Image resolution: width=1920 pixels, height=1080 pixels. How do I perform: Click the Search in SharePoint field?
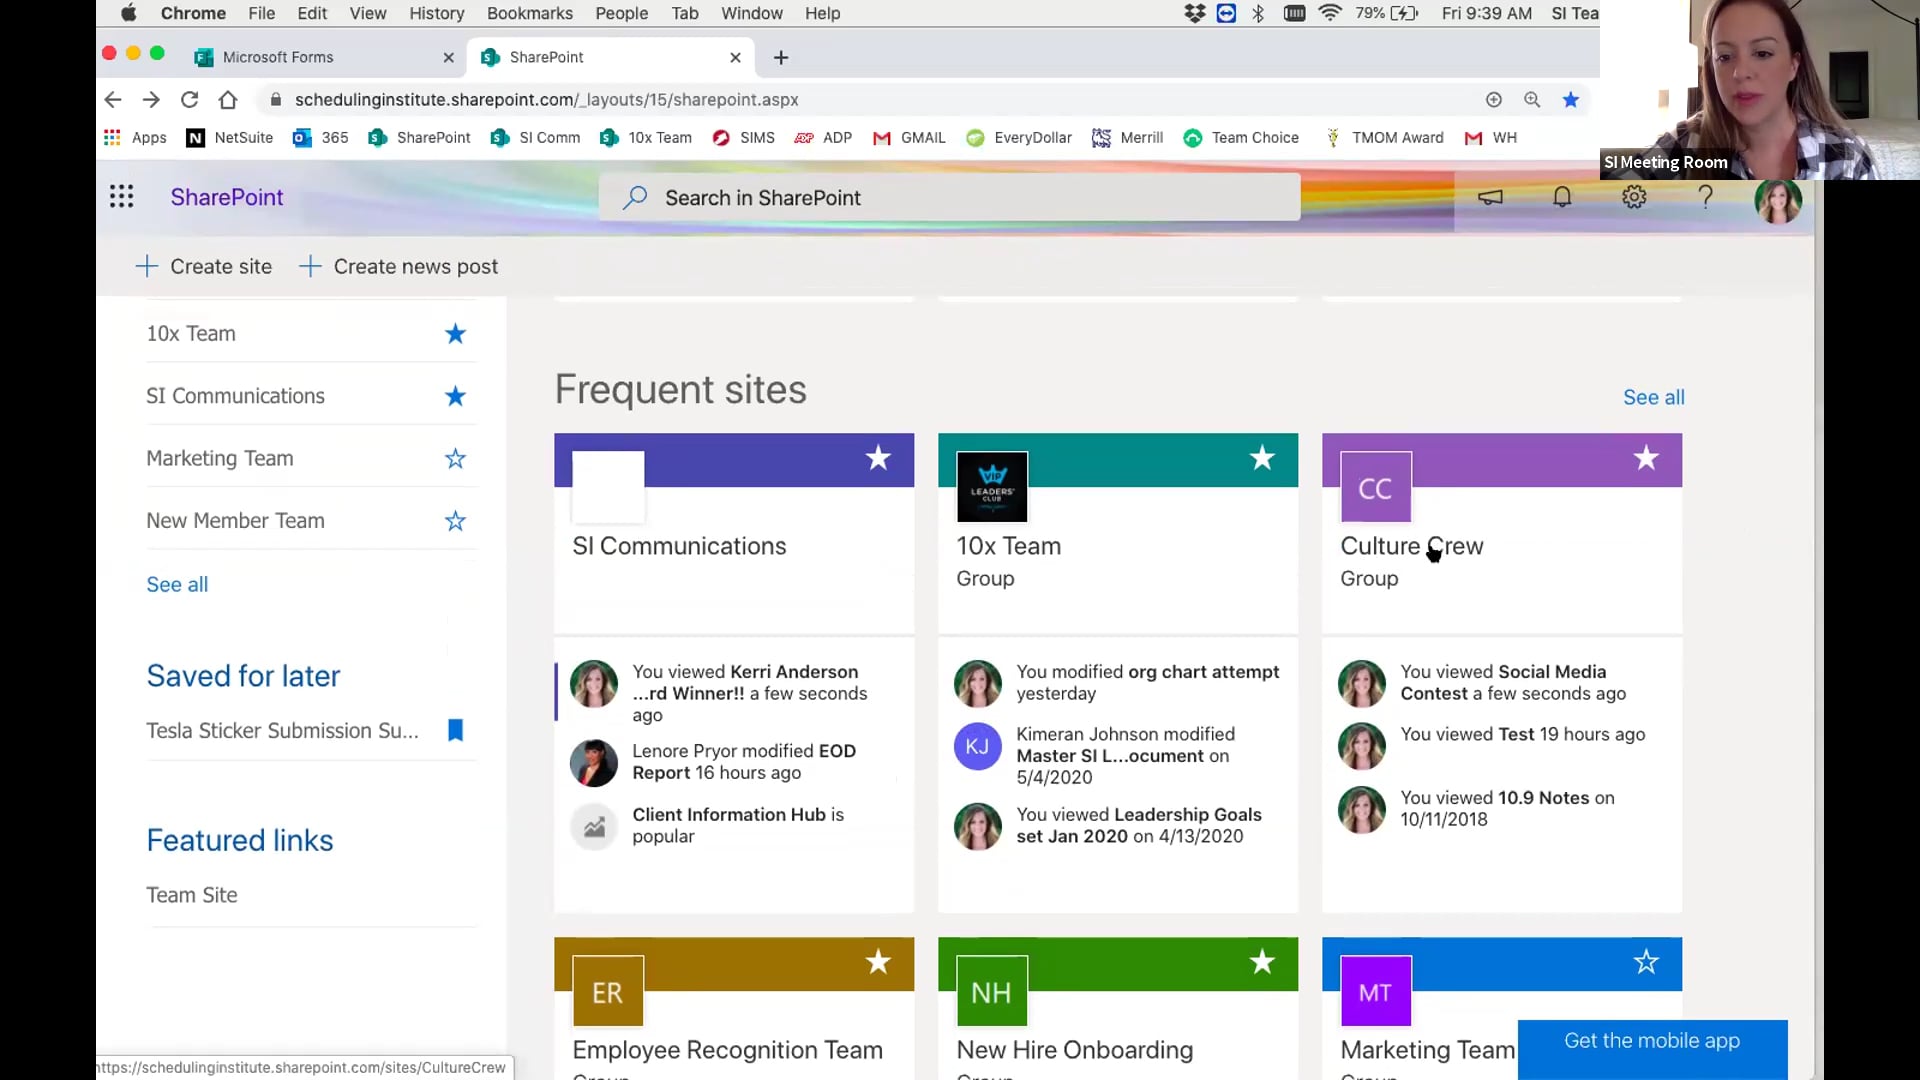point(950,197)
